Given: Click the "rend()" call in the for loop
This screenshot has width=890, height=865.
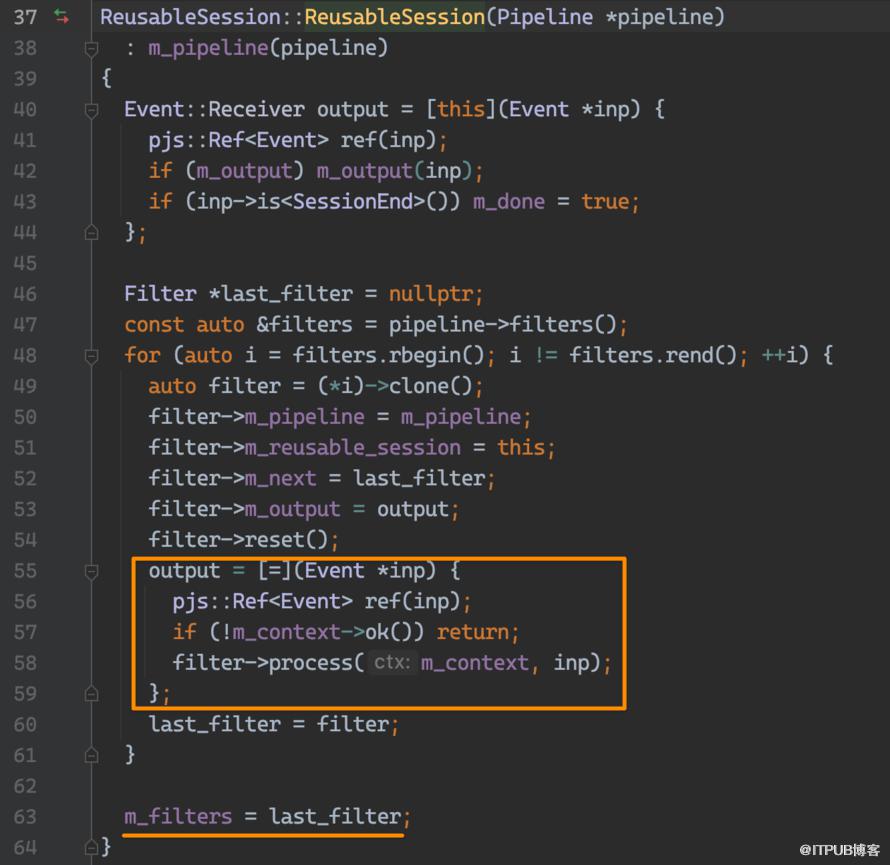Looking at the screenshot, I should tap(700, 355).
